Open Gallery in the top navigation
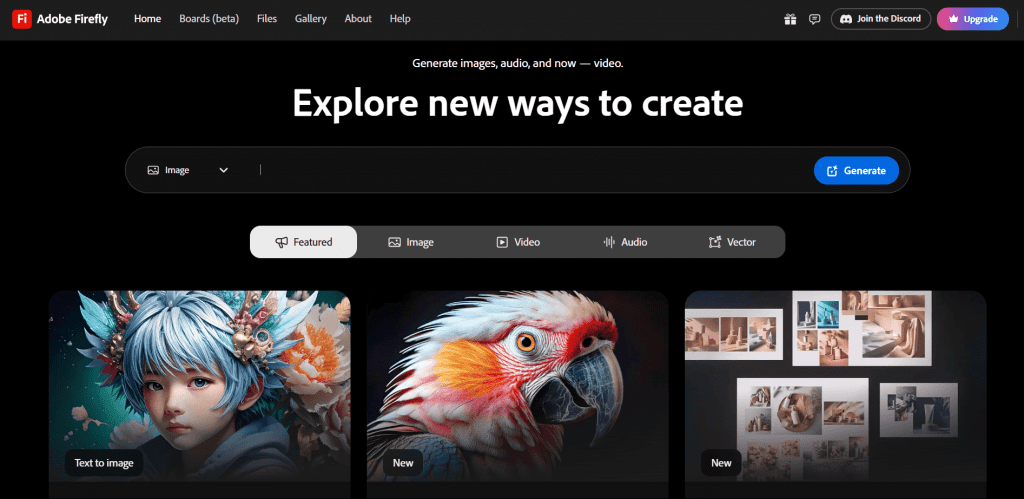 pyautogui.click(x=311, y=19)
